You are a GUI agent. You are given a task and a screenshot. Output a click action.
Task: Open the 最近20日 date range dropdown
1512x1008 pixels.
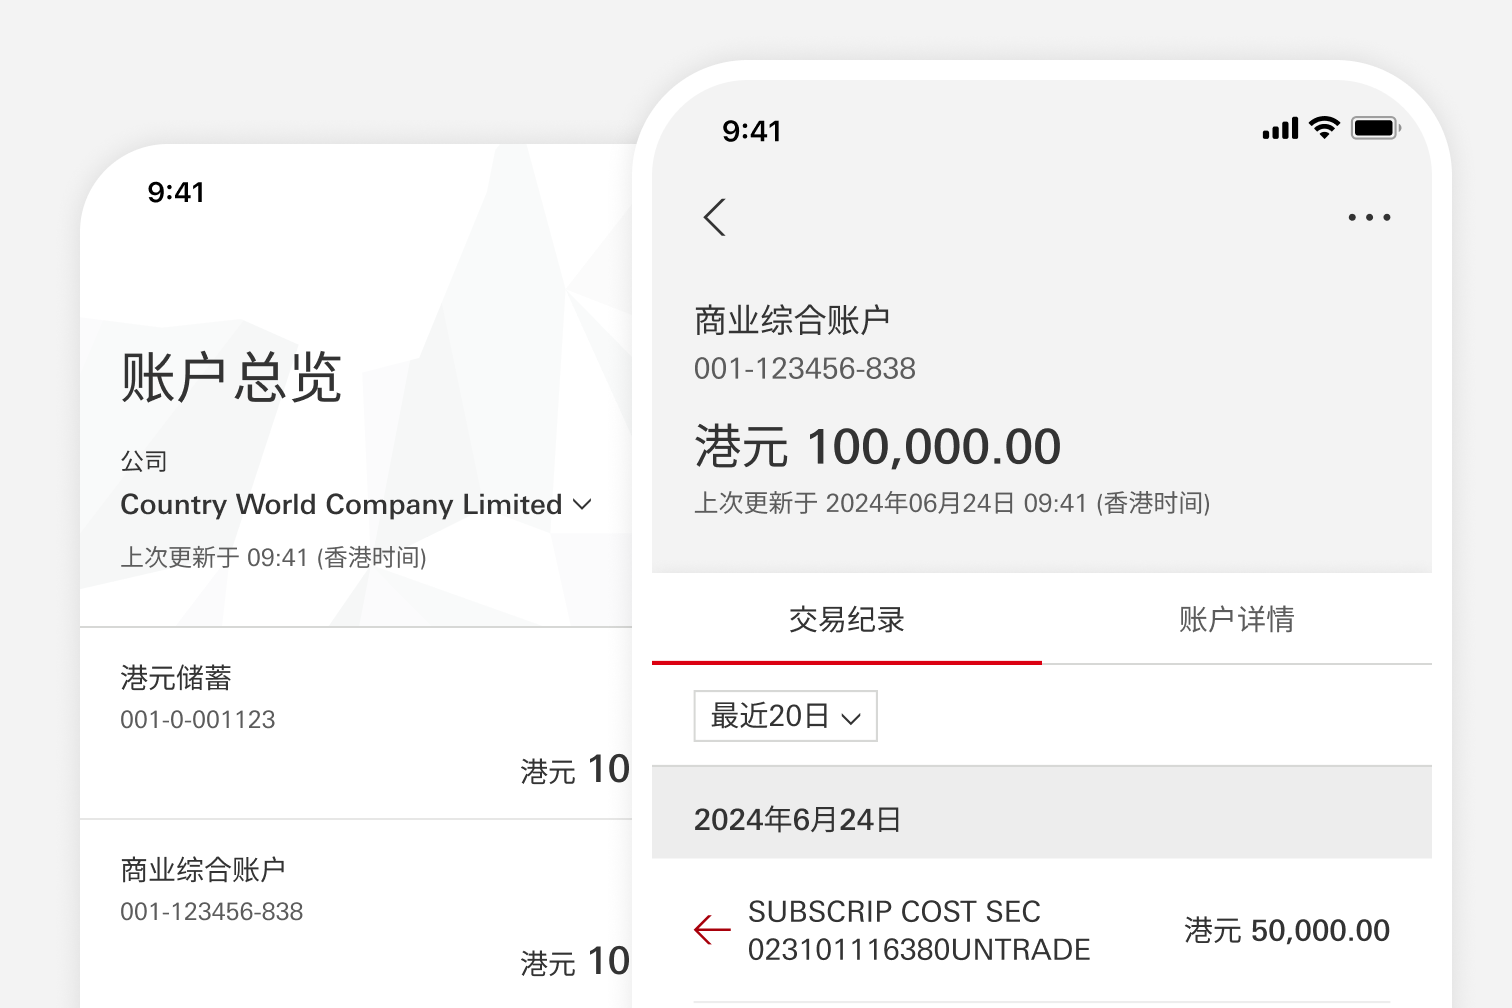785,716
